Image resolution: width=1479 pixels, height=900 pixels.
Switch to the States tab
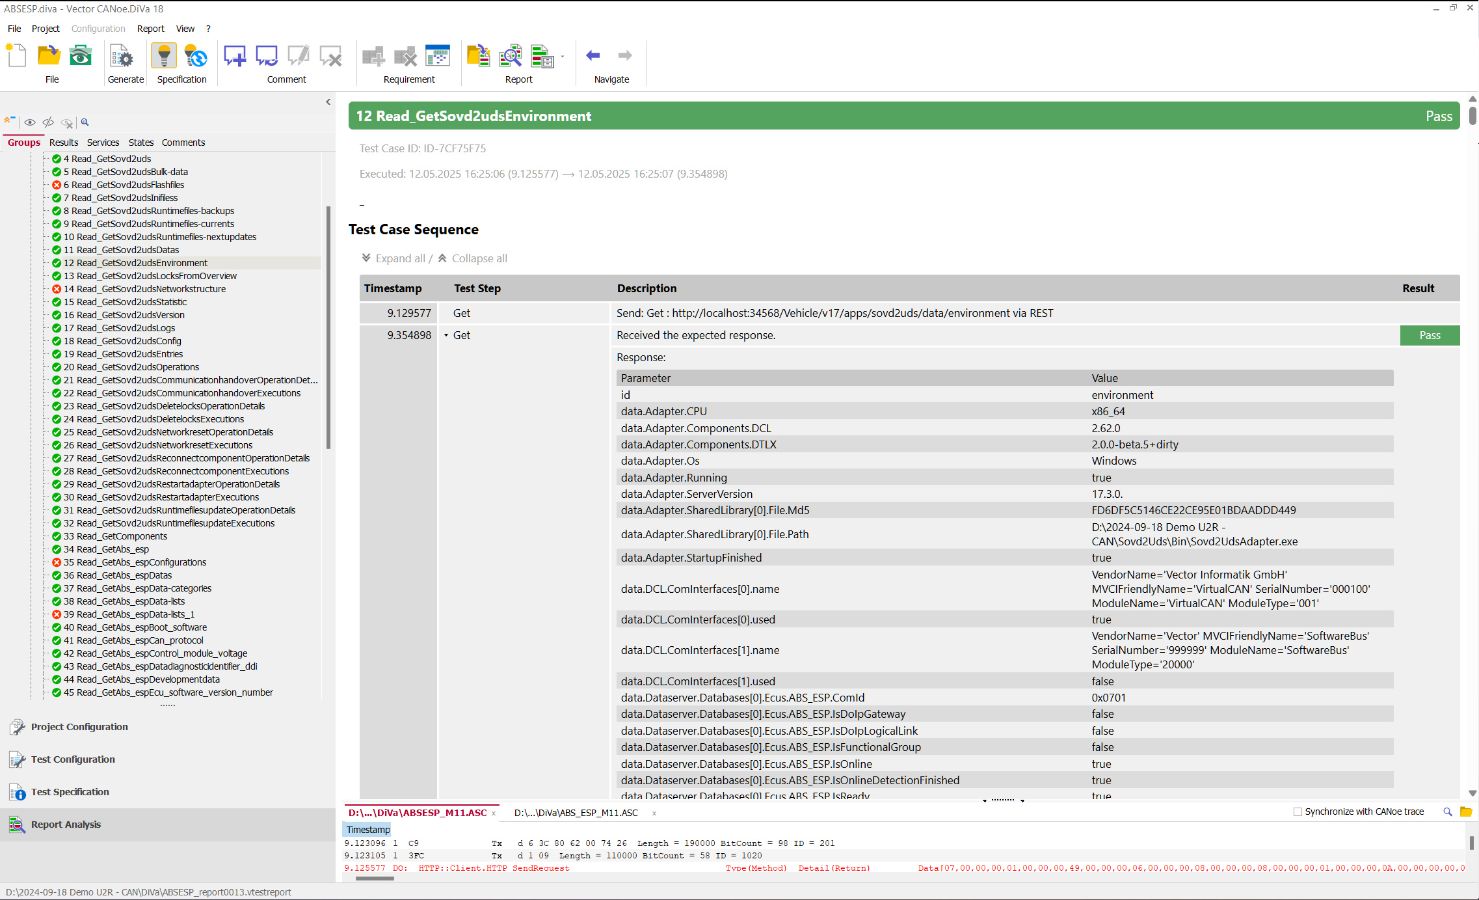point(141,143)
